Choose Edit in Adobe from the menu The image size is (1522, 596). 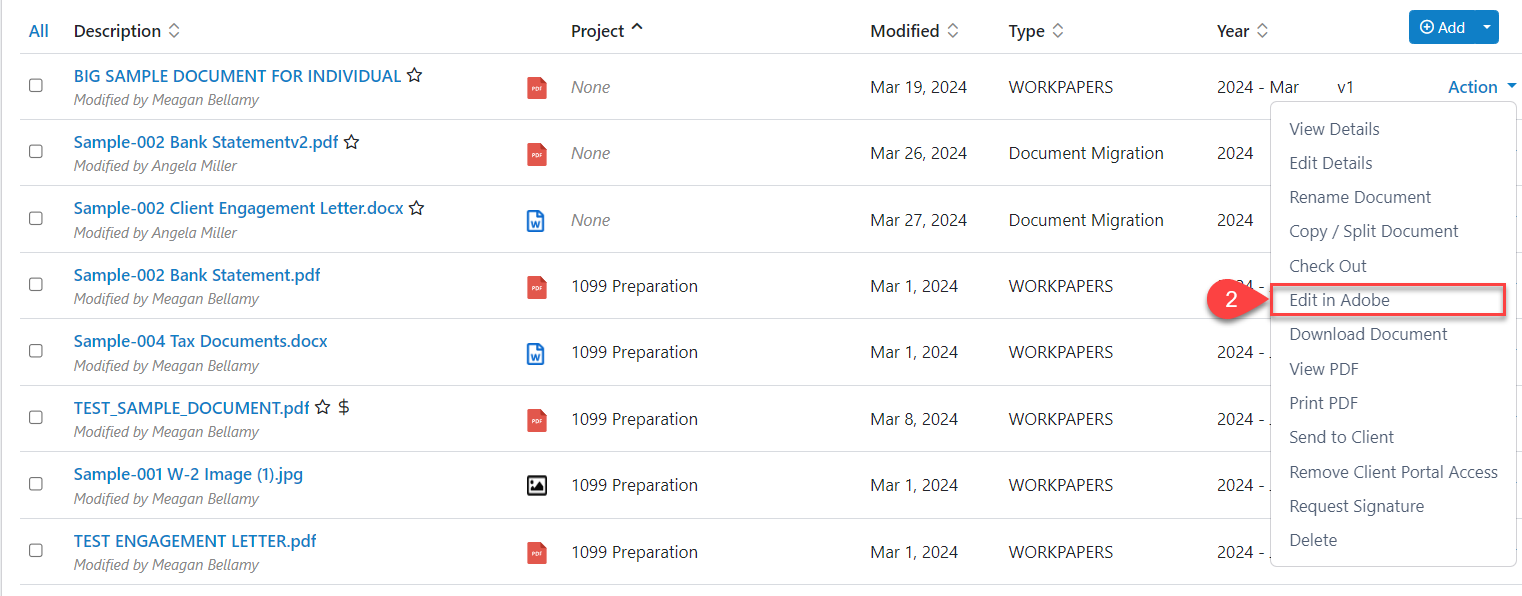[1339, 300]
